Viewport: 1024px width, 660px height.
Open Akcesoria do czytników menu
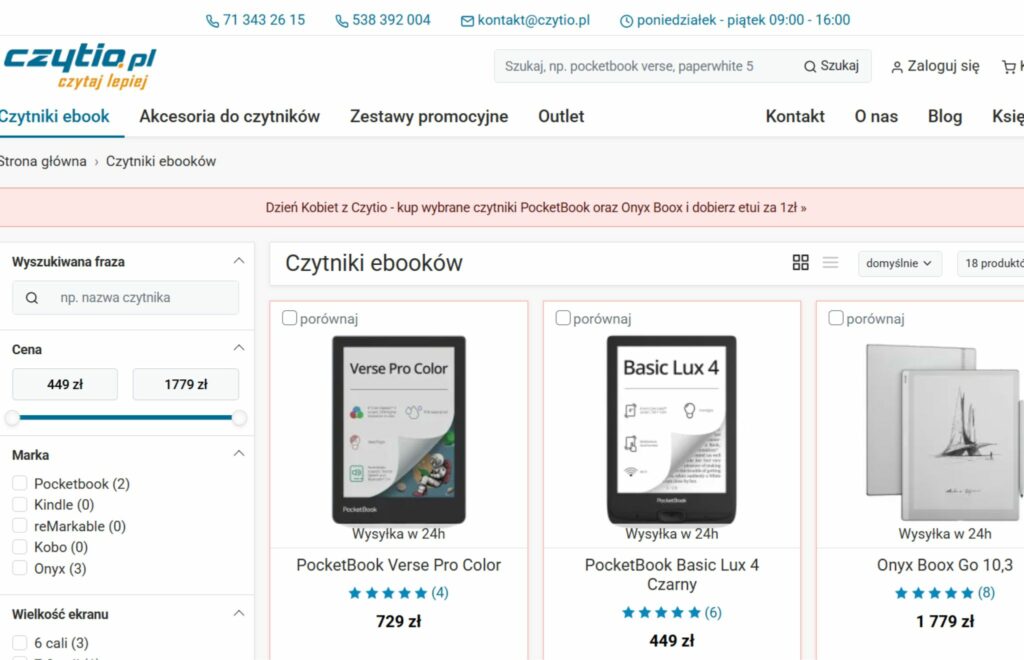pos(229,116)
